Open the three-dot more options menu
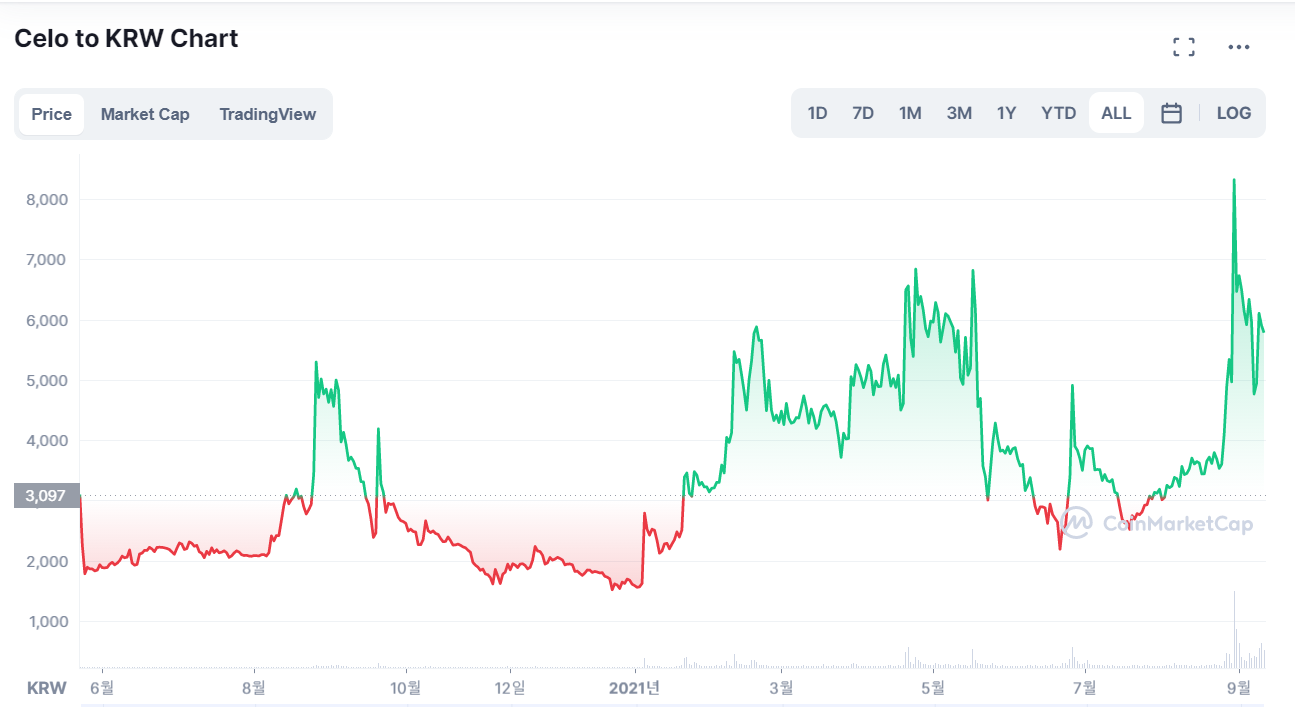Screen dimensions: 1295x707 [1239, 47]
